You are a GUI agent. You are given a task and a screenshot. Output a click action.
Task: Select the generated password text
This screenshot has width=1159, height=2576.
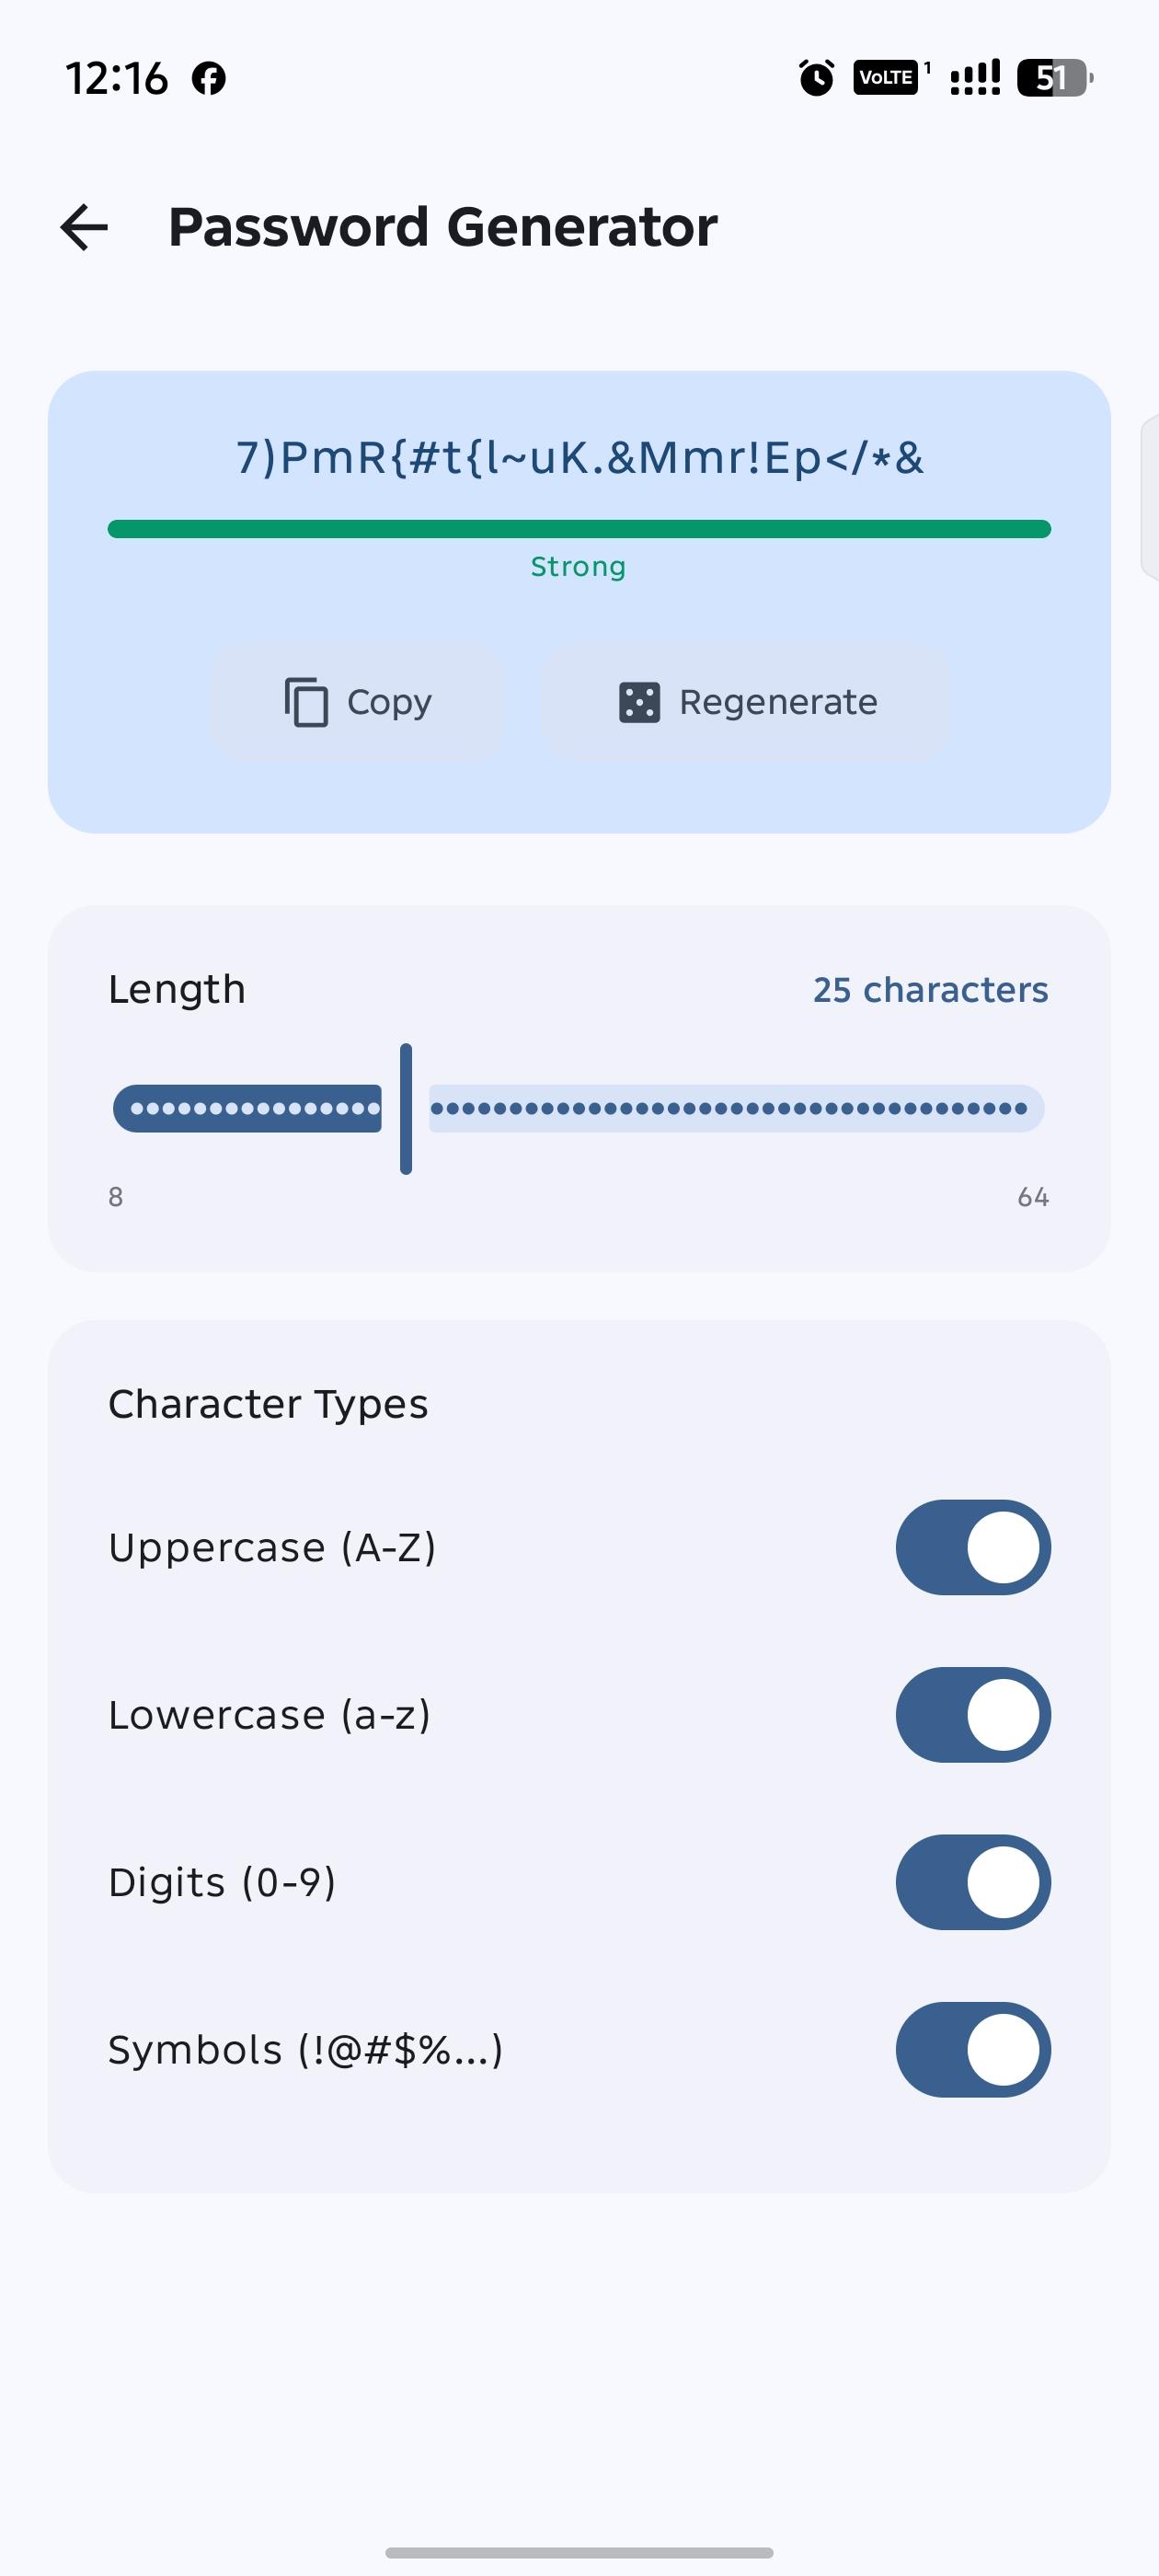(x=580, y=458)
